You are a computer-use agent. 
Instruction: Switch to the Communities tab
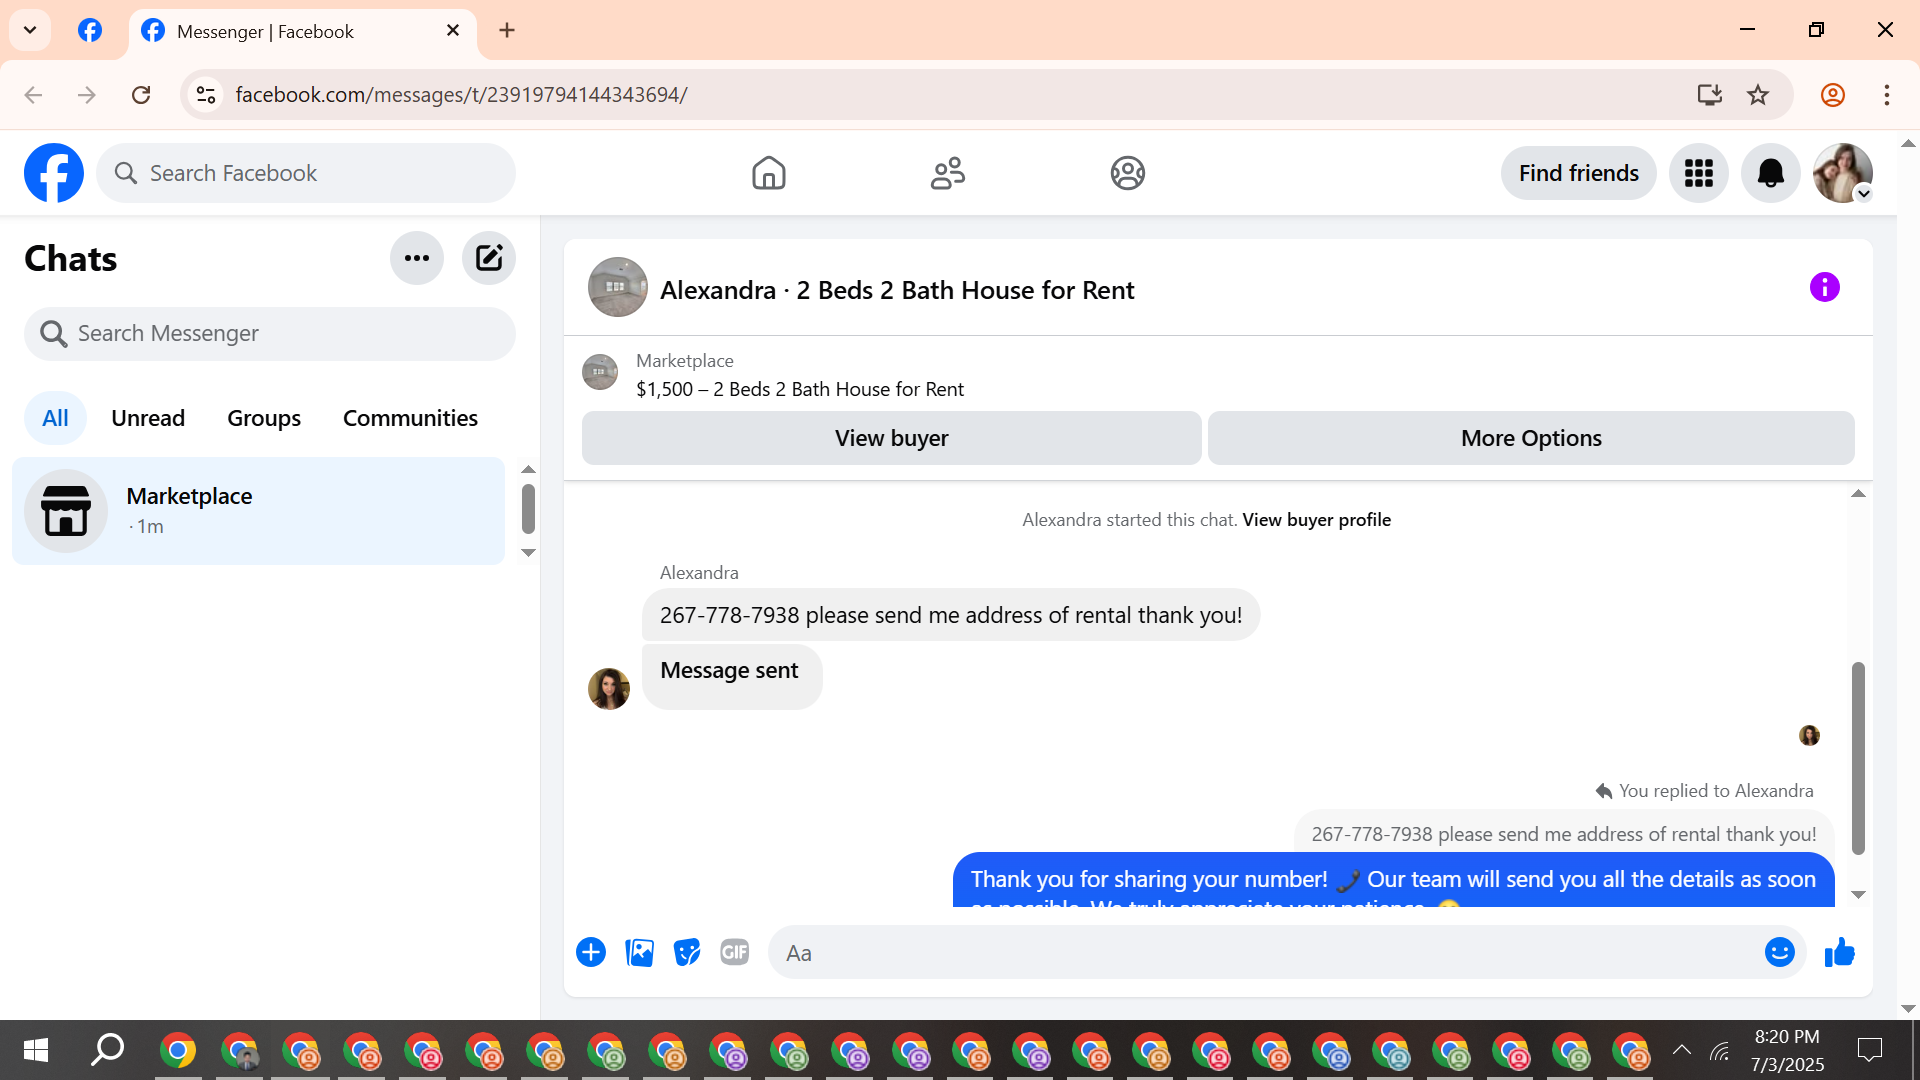click(410, 418)
